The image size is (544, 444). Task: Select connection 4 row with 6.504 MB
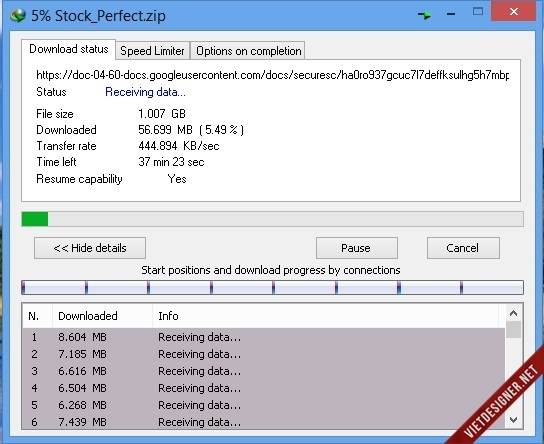click(x=264, y=388)
